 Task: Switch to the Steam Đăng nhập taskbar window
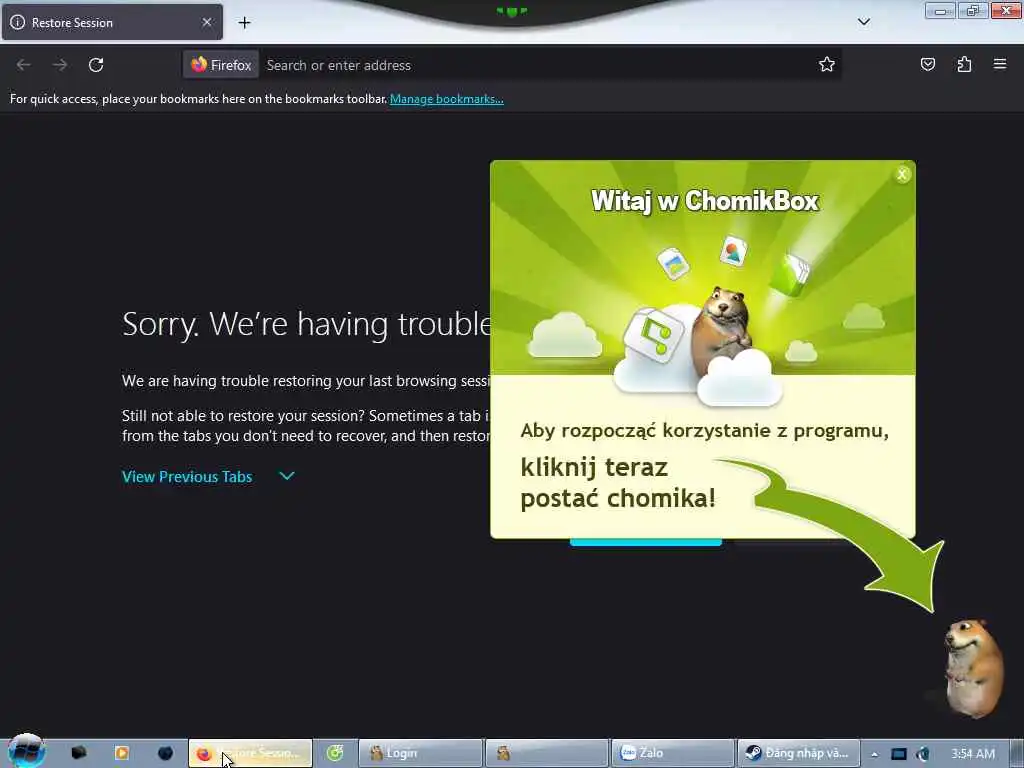click(x=798, y=754)
